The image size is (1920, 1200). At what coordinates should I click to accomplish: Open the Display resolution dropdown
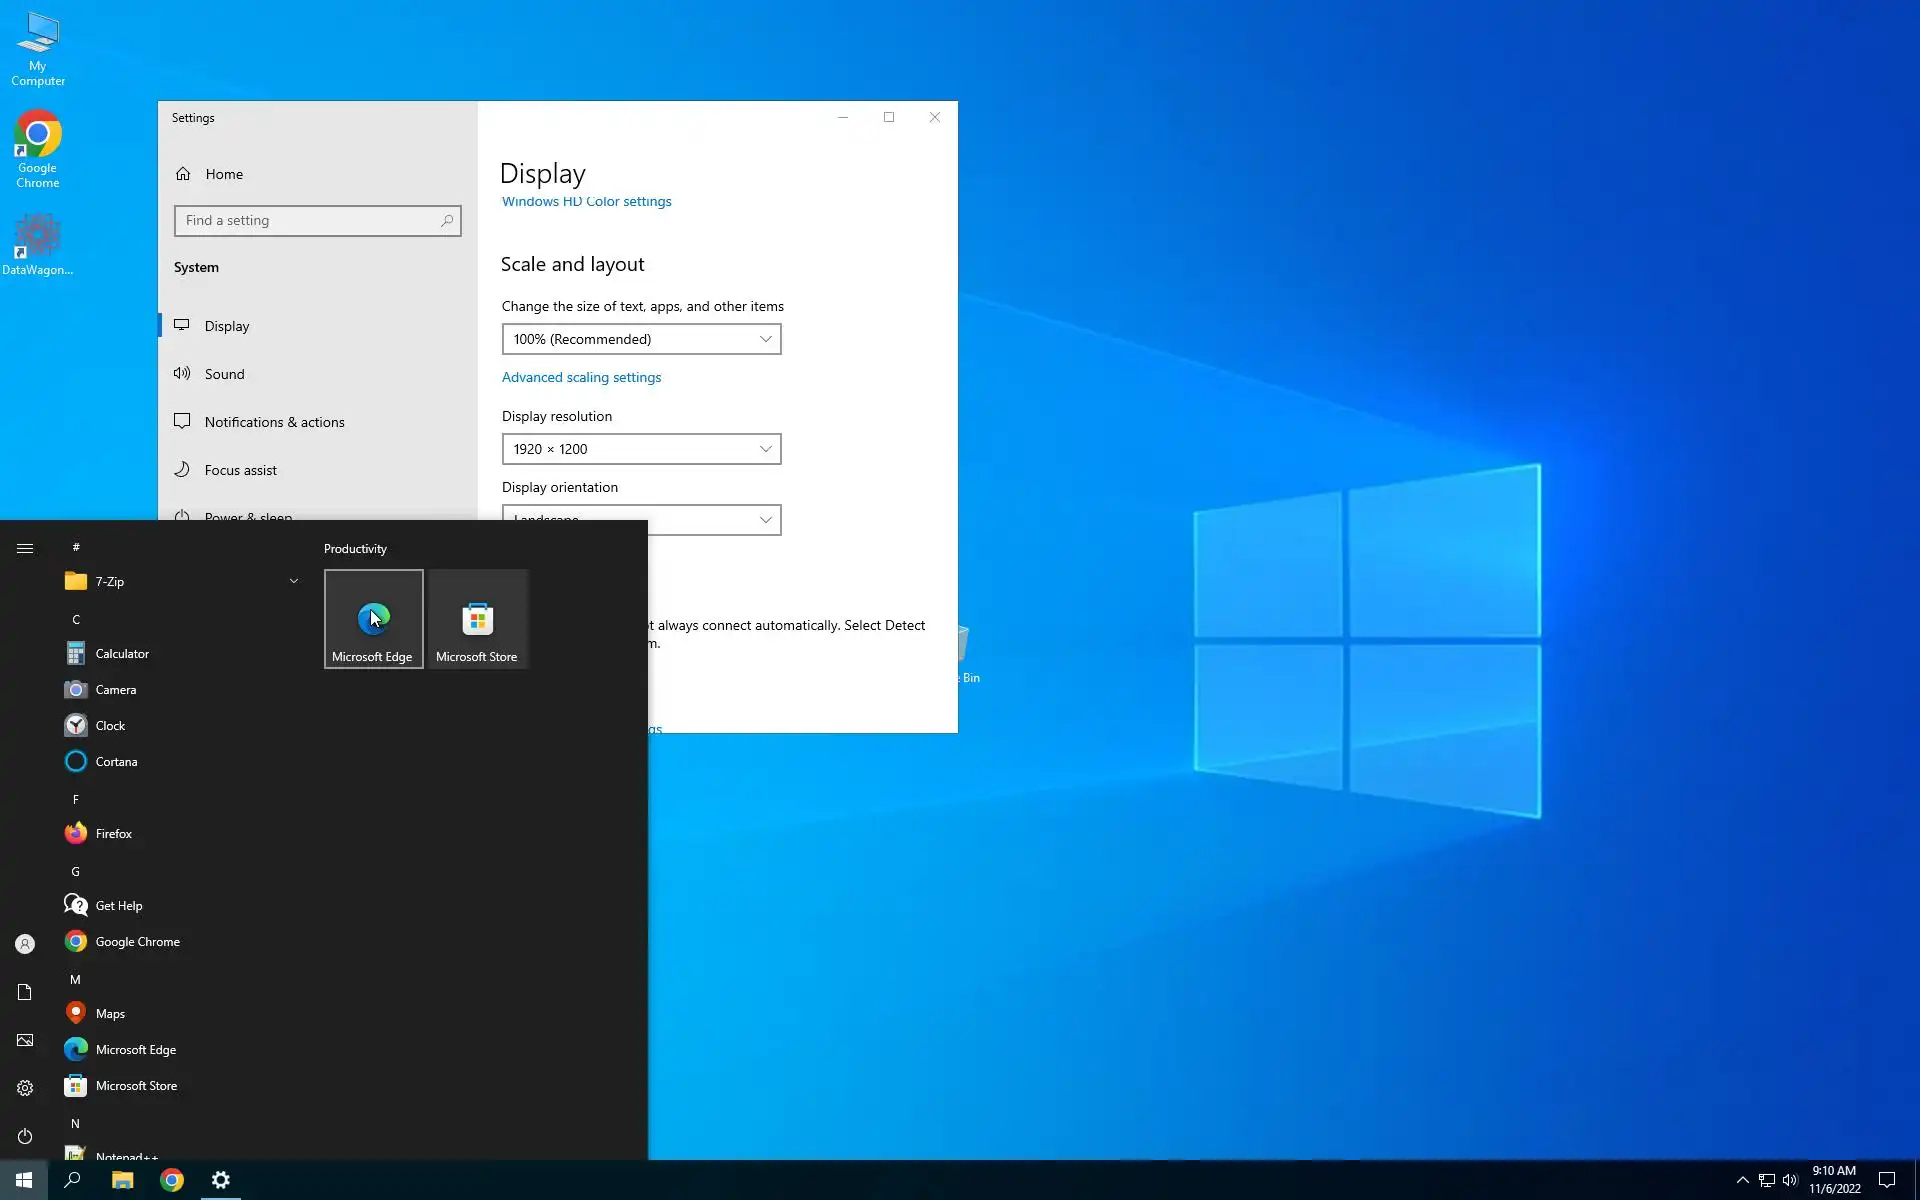(x=641, y=449)
